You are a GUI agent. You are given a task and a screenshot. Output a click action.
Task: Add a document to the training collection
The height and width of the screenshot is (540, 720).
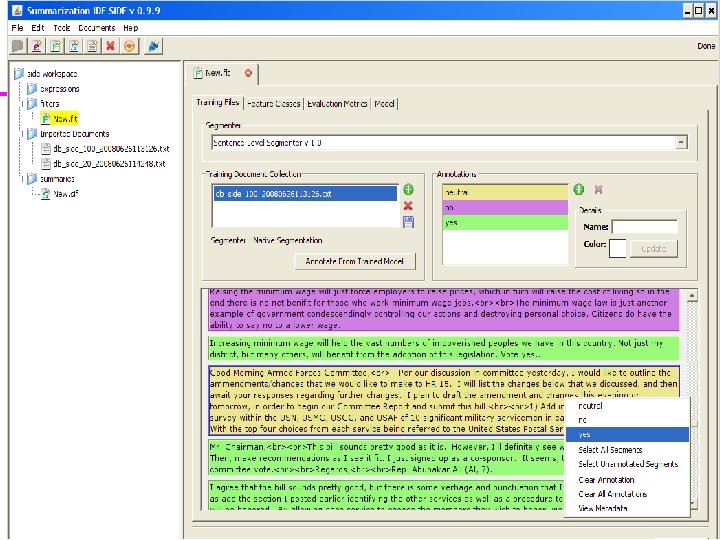coord(408,189)
